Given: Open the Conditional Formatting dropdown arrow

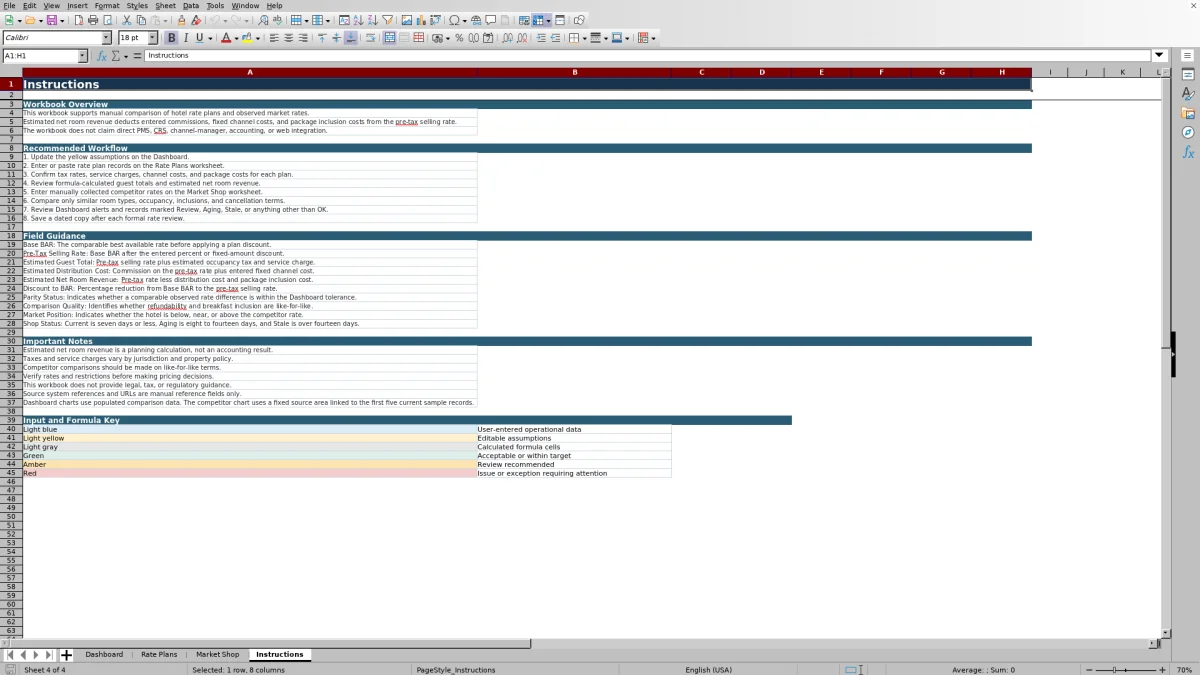Looking at the screenshot, I should coord(652,38).
